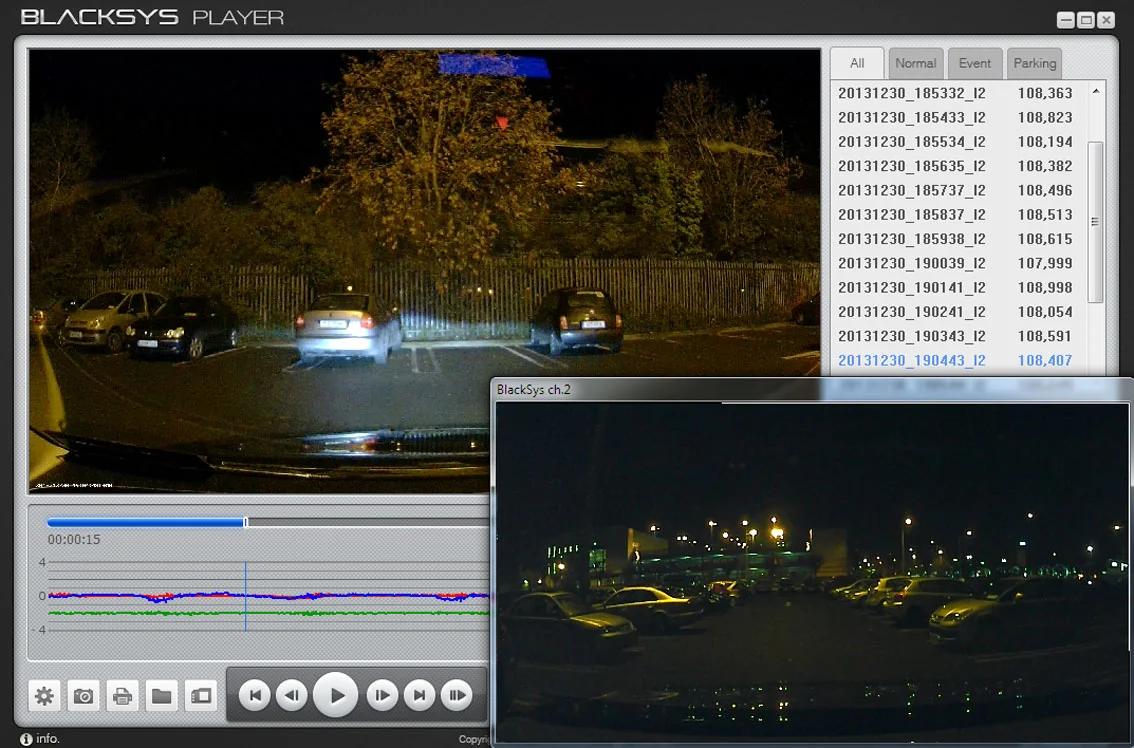Print the frame with the printer icon
Screen dimensions: 1134x748
(x=122, y=696)
